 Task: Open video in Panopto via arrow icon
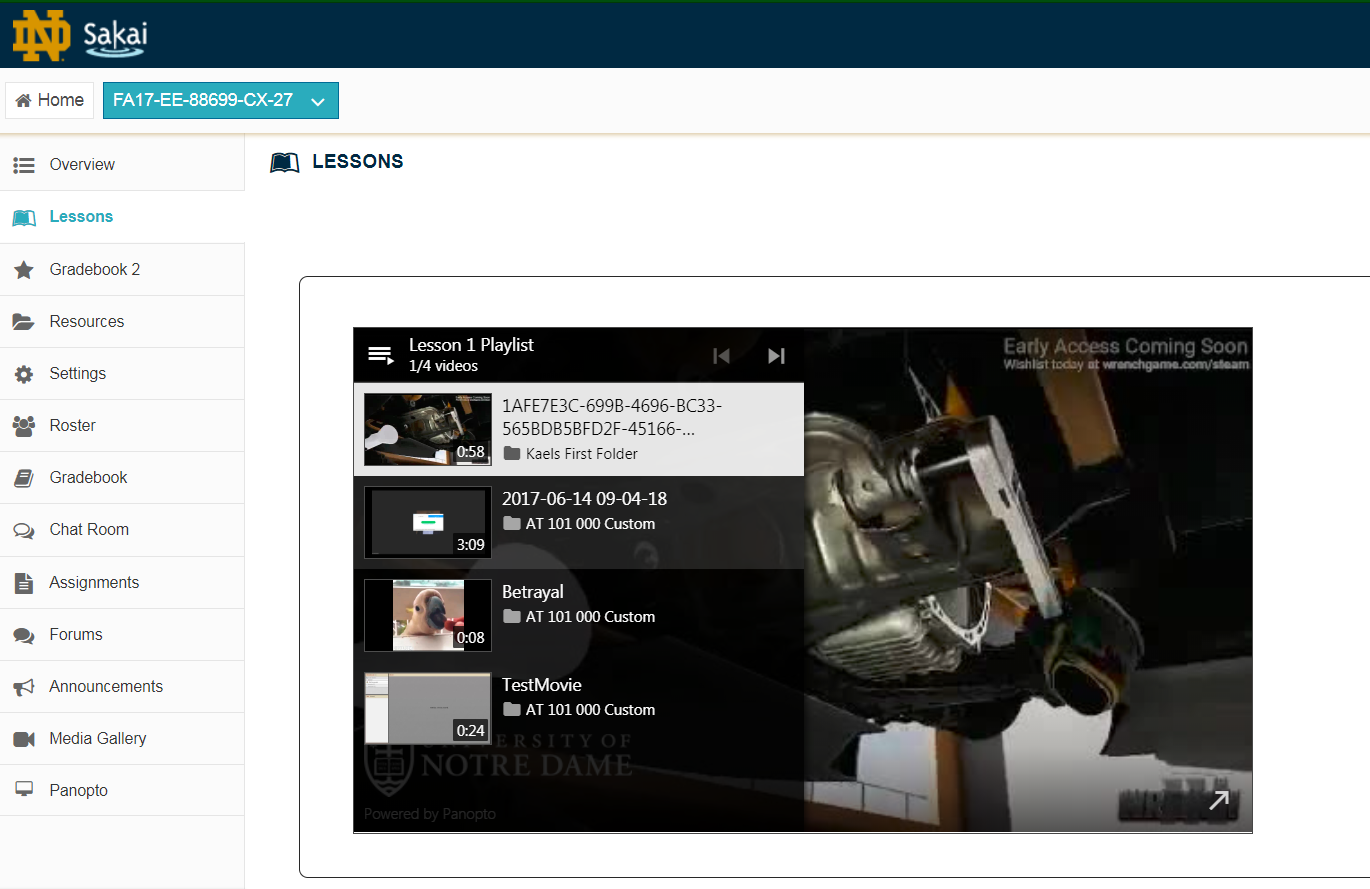click(x=1219, y=800)
